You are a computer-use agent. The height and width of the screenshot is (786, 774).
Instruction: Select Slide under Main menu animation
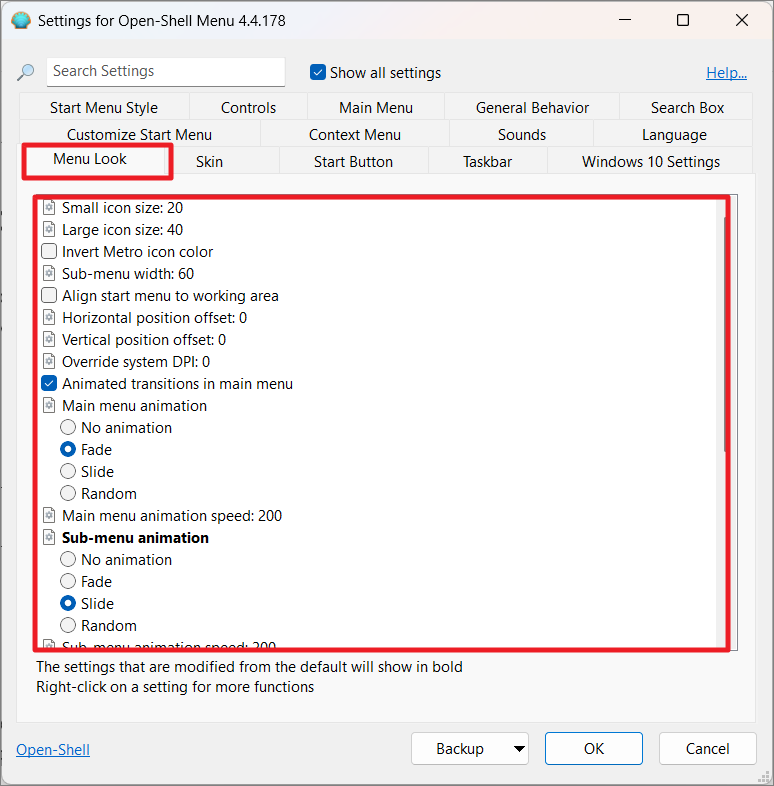pyautogui.click(x=68, y=471)
